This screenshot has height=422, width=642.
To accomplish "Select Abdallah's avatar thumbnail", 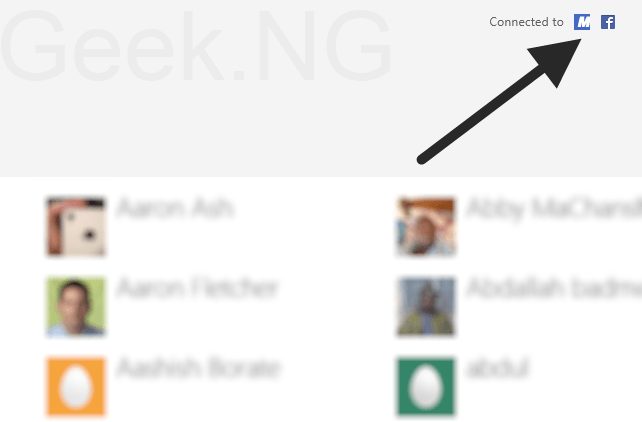I will (x=426, y=306).
